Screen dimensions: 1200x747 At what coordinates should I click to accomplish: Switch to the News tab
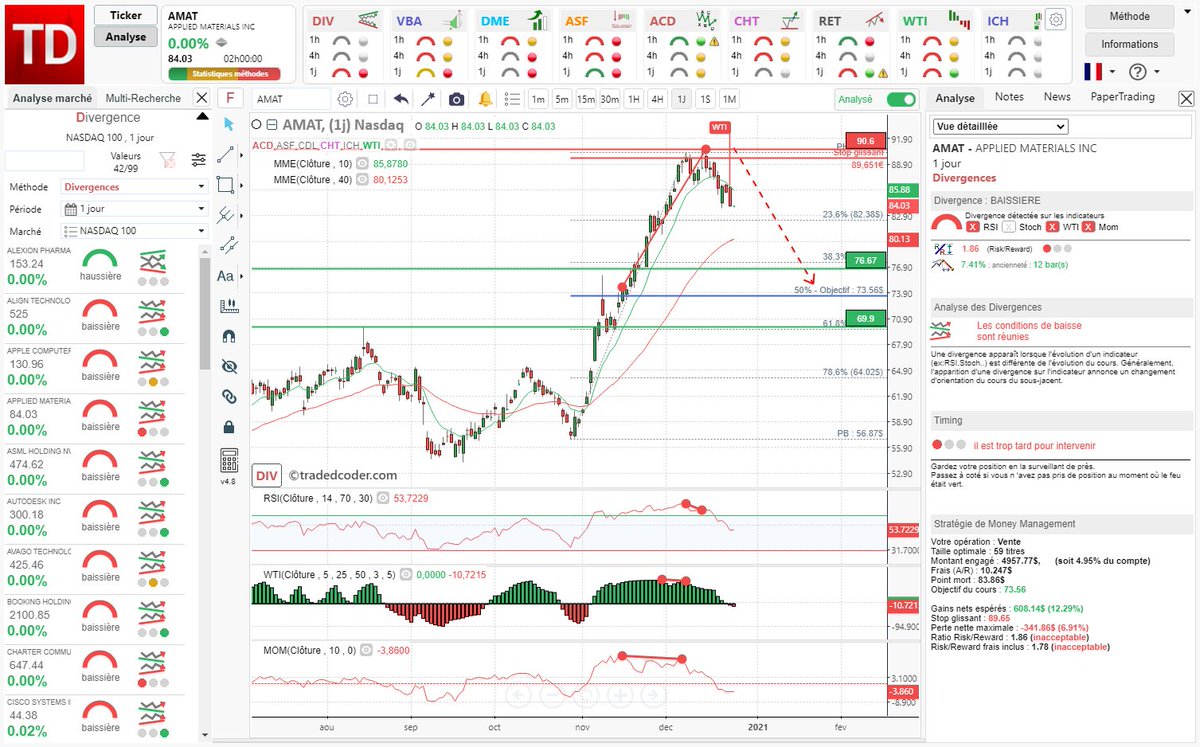click(x=1057, y=97)
